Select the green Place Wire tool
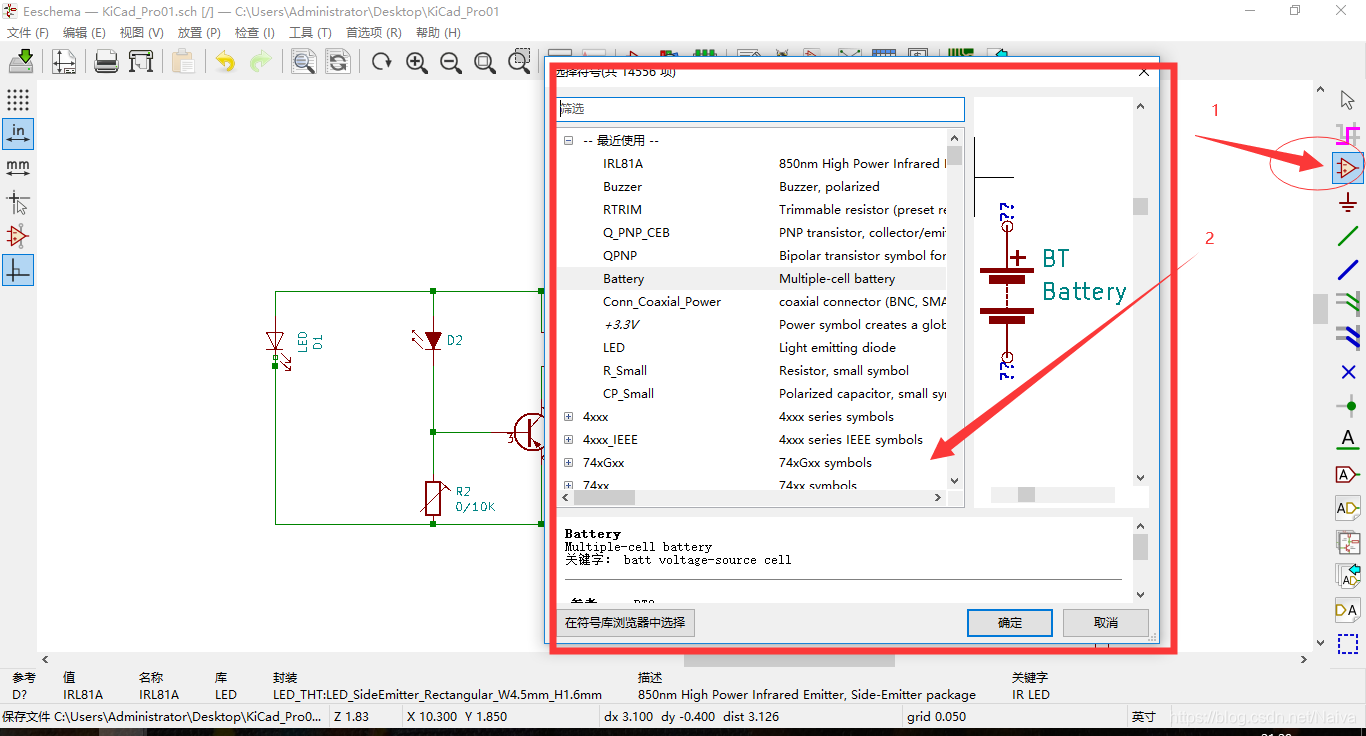 [x=1348, y=237]
